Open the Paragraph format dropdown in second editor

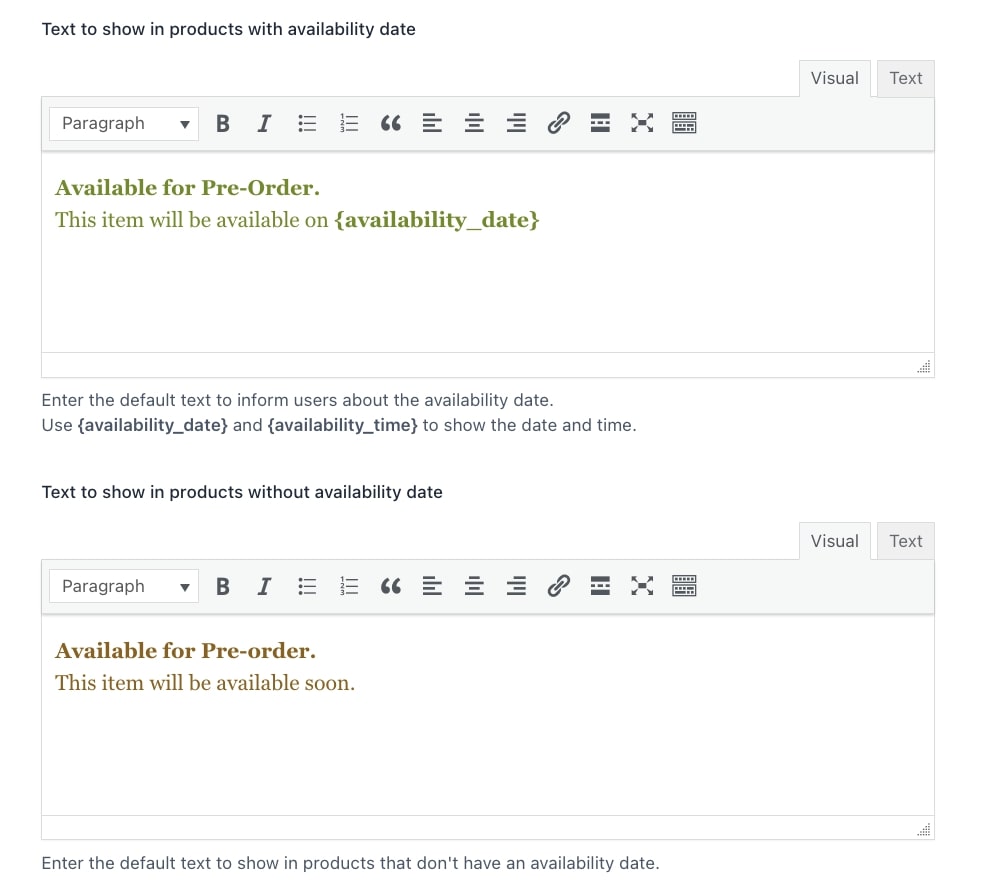(x=124, y=587)
